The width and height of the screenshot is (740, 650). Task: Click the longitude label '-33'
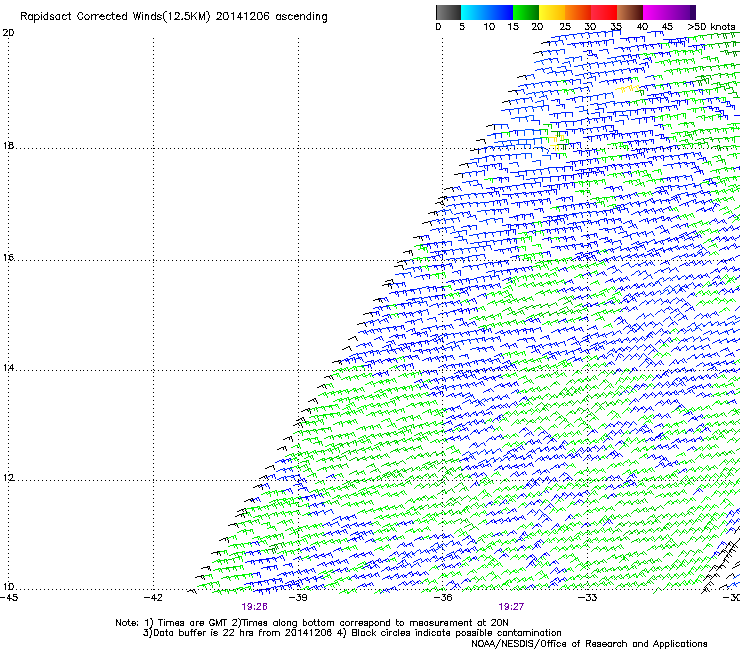tap(588, 598)
